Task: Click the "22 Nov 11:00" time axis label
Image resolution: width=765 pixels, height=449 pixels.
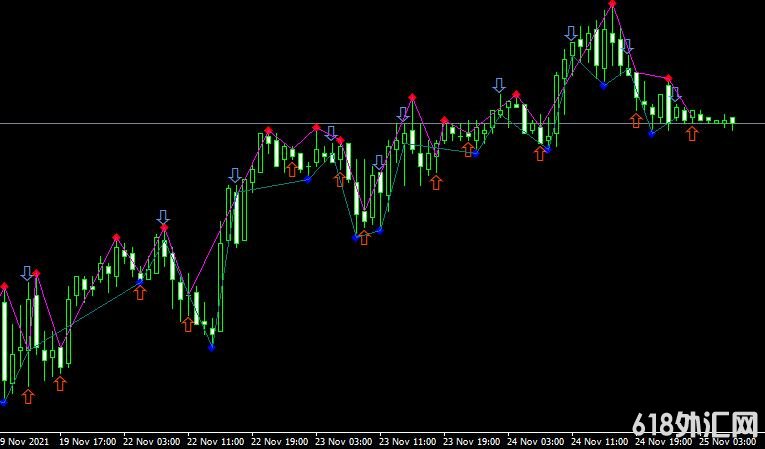Action: 217,441
